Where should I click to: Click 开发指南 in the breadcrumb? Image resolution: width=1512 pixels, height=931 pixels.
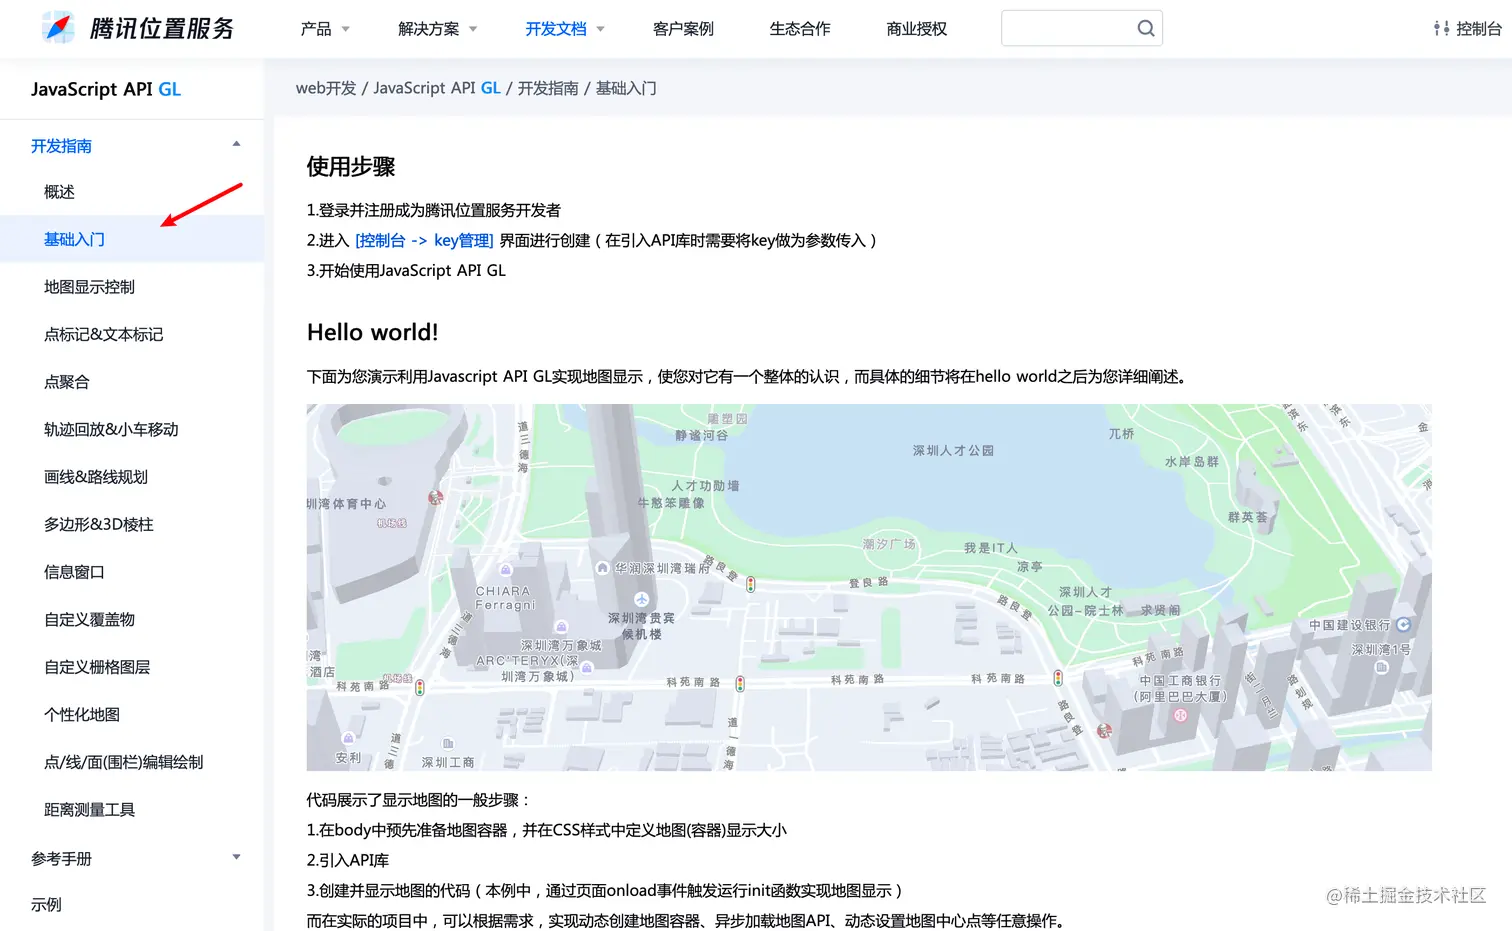548,88
